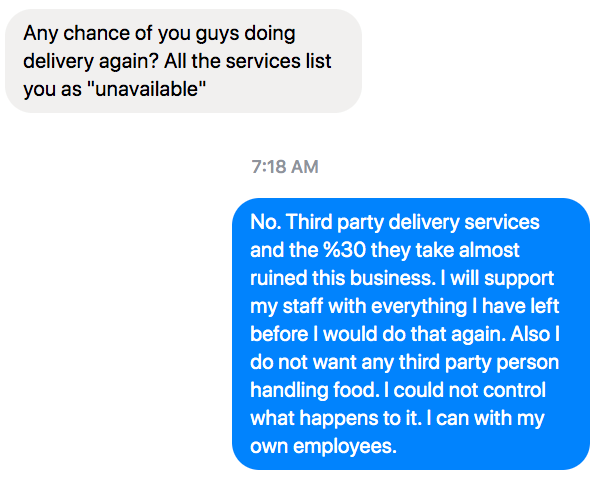The image size is (594, 478).
Task: Click "own employees." at end of reply
Action: tap(324, 447)
